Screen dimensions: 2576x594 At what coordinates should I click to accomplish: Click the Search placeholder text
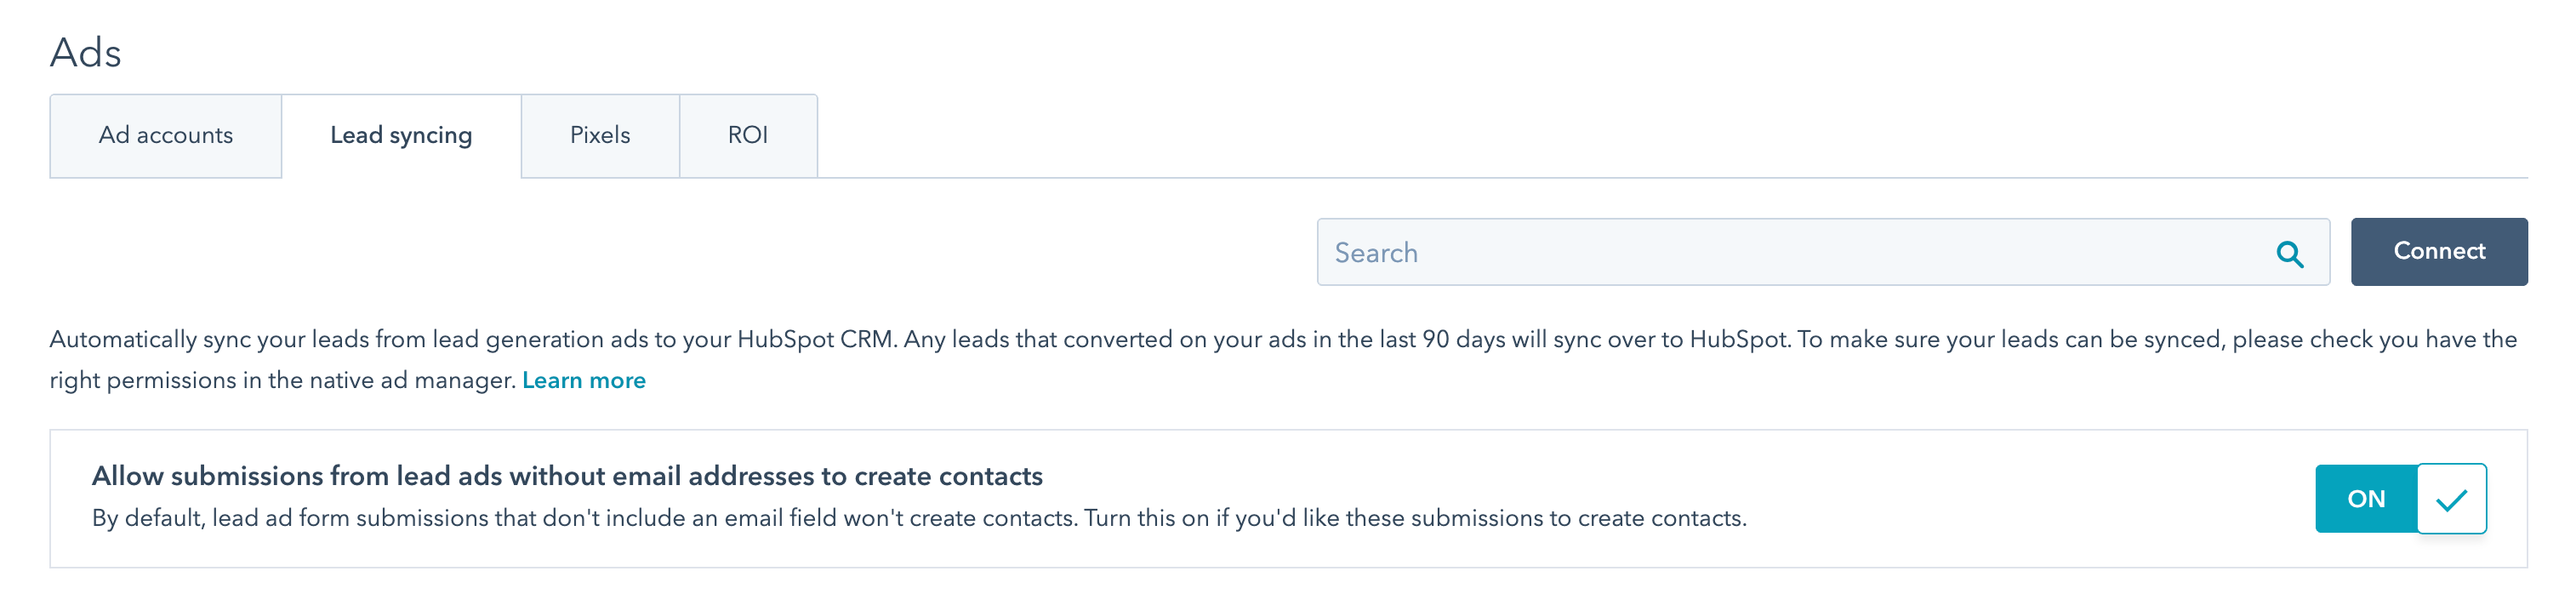tap(1376, 253)
